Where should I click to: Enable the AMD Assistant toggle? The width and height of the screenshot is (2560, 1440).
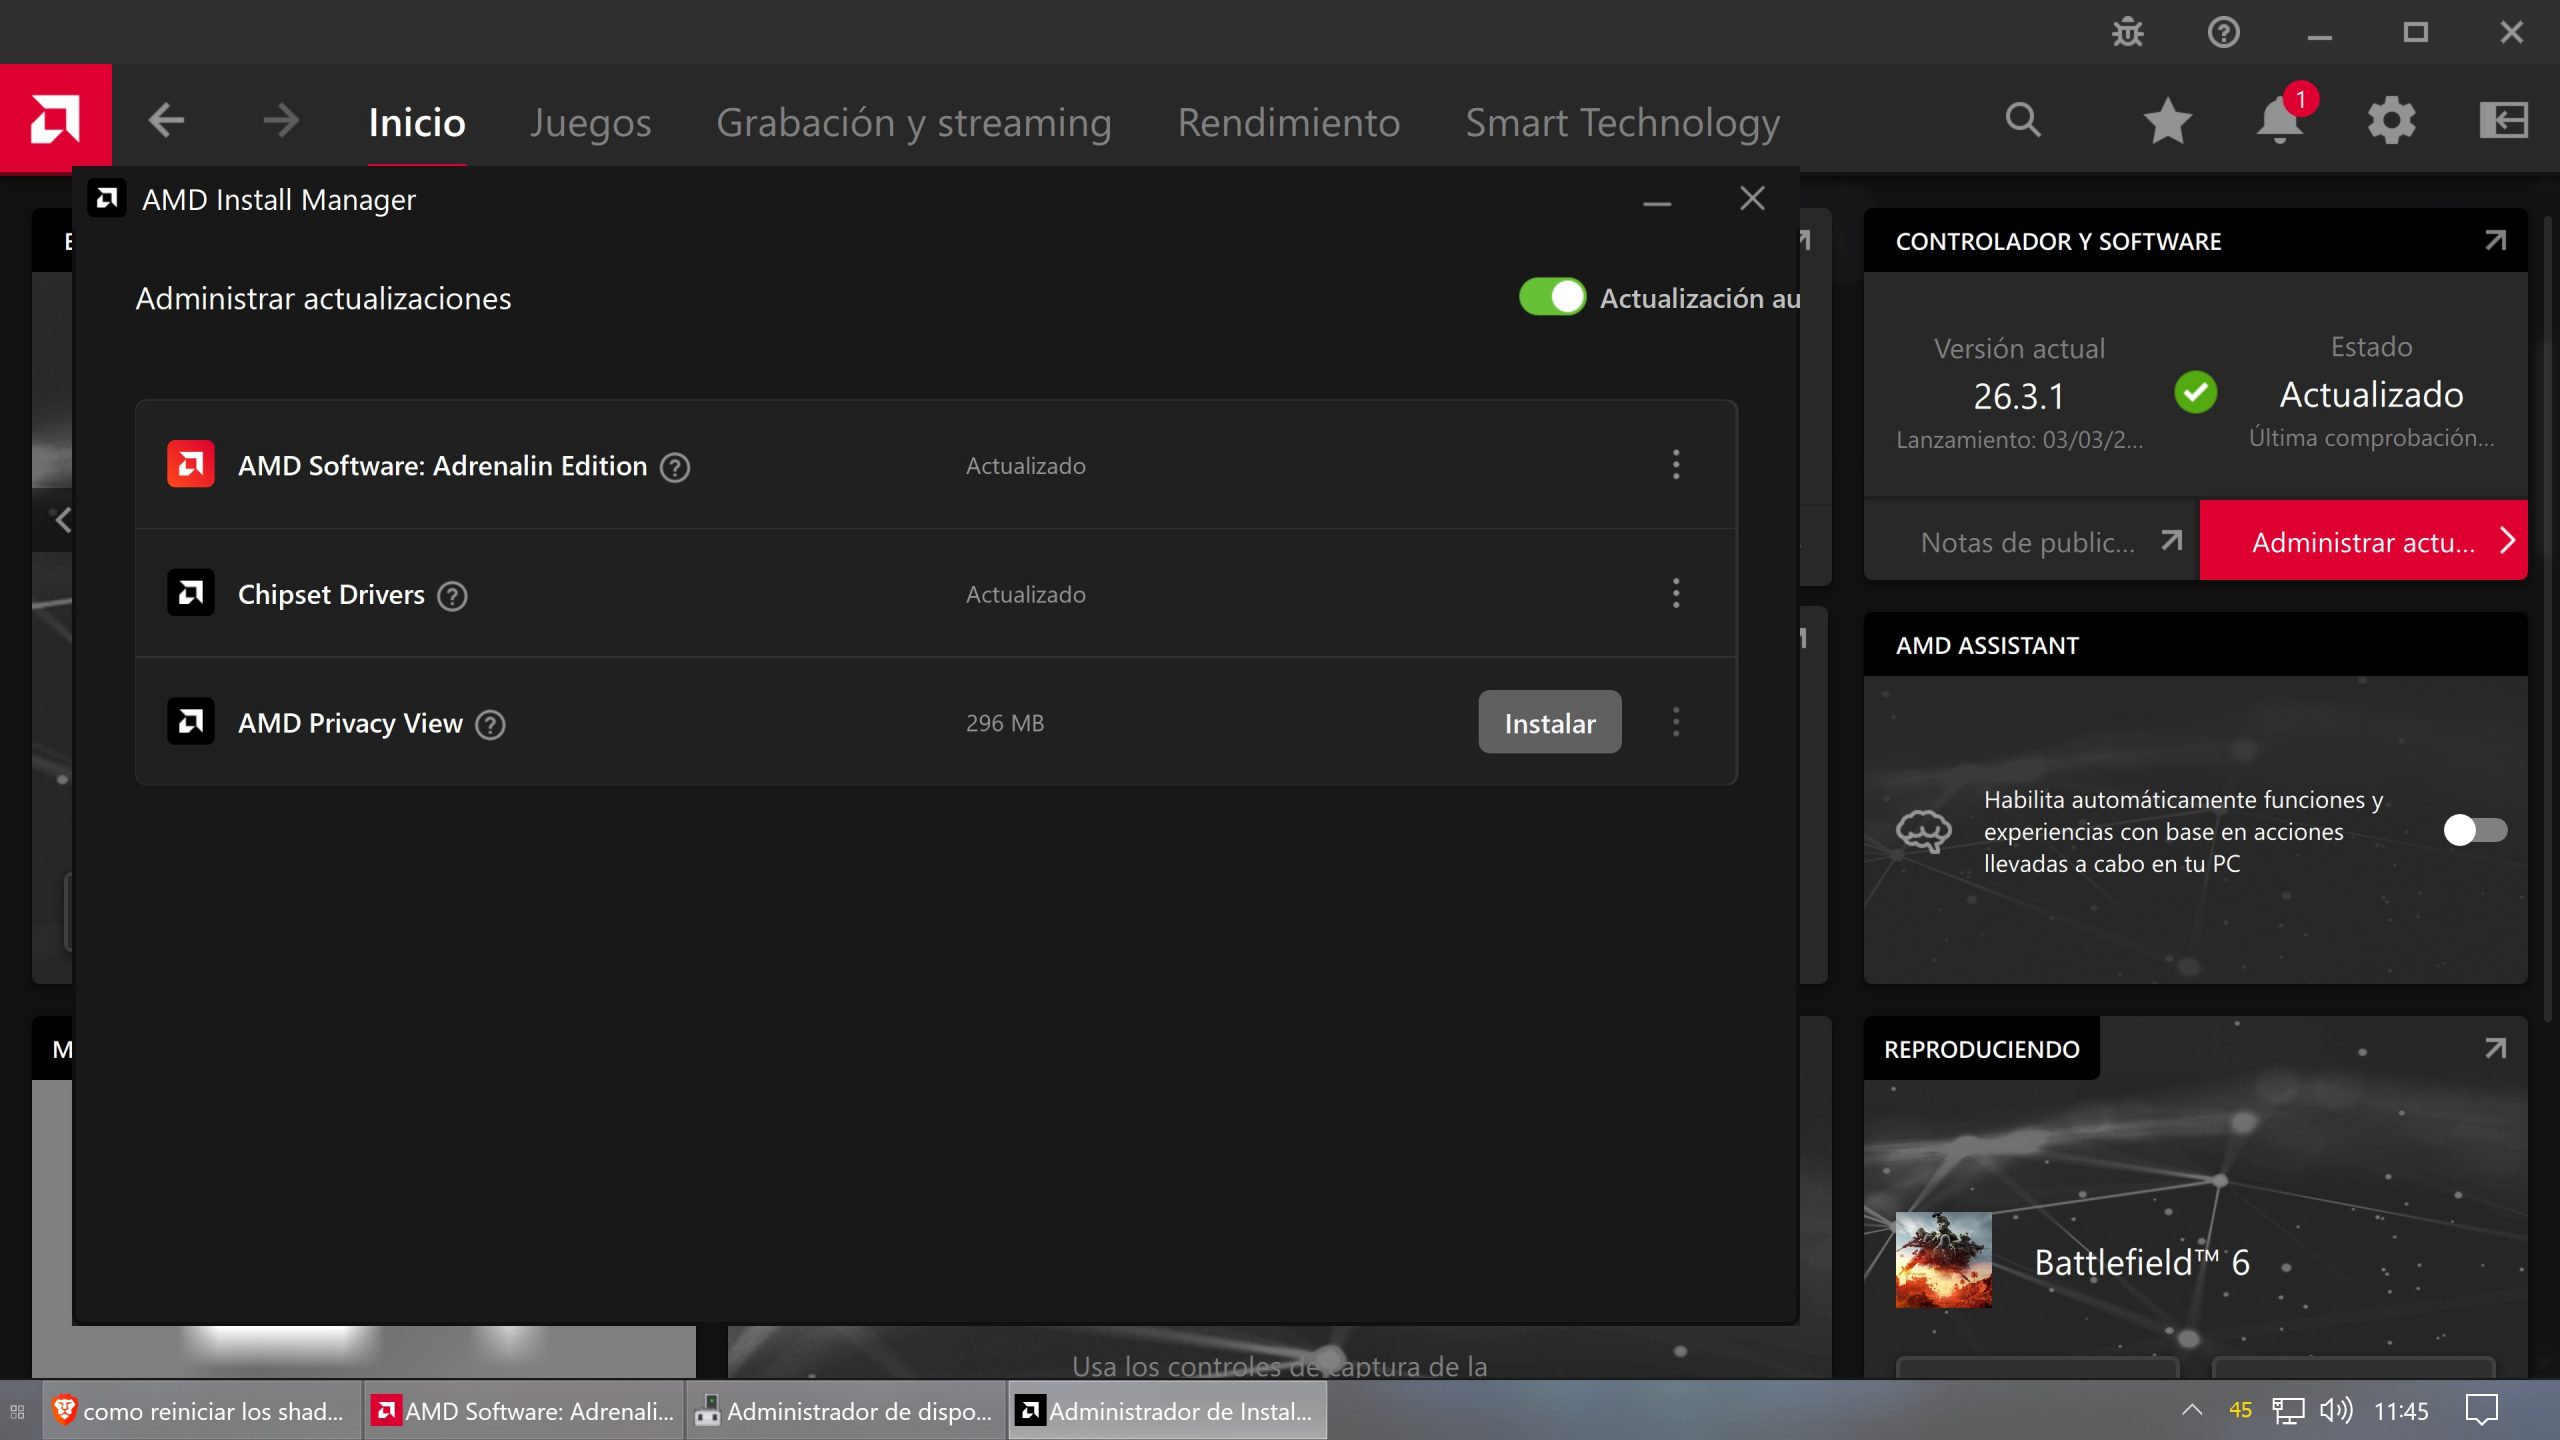2475,830
